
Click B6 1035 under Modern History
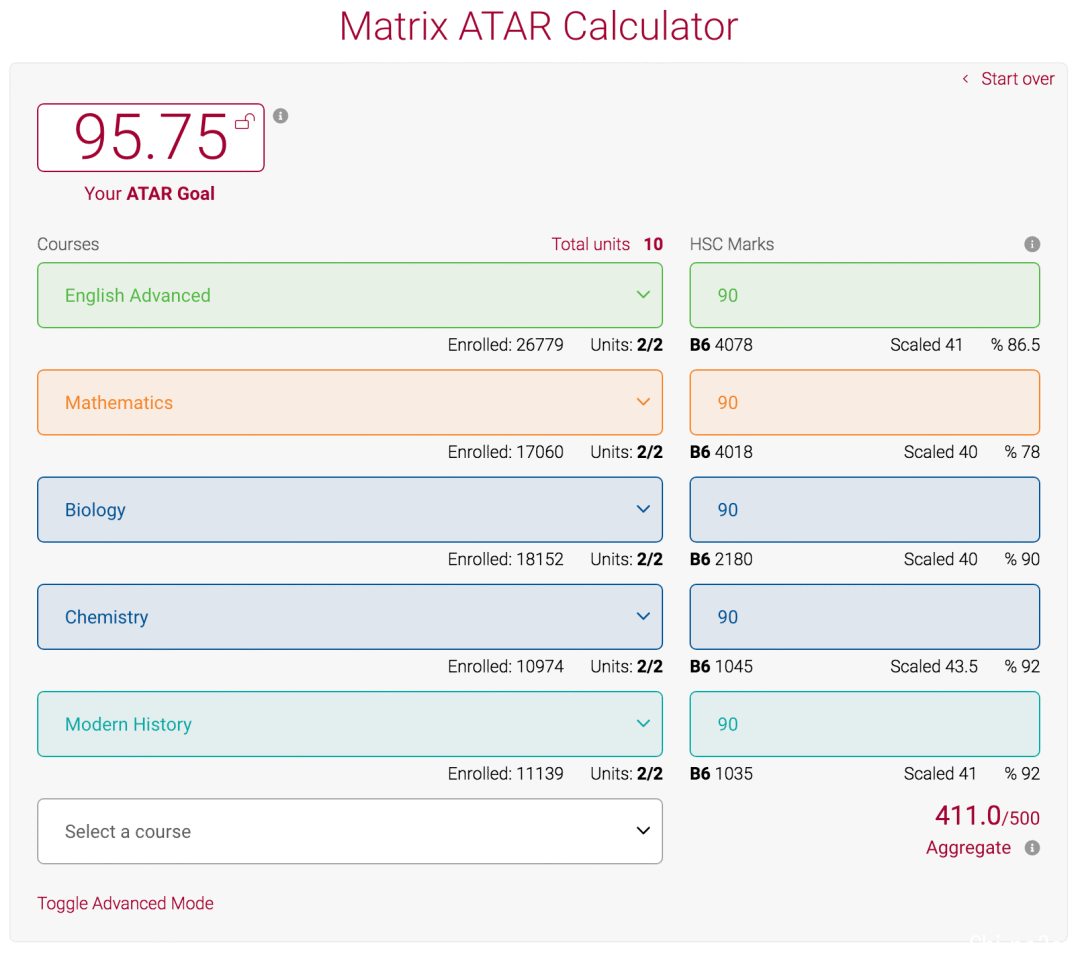point(721,774)
